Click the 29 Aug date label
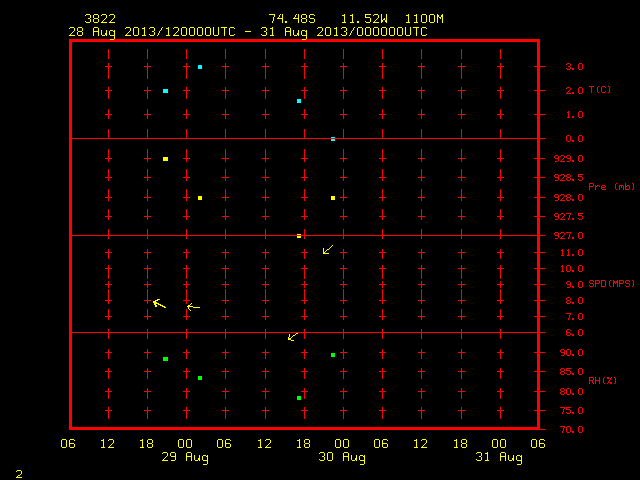Viewport: 640px width, 480px height. 185,457
